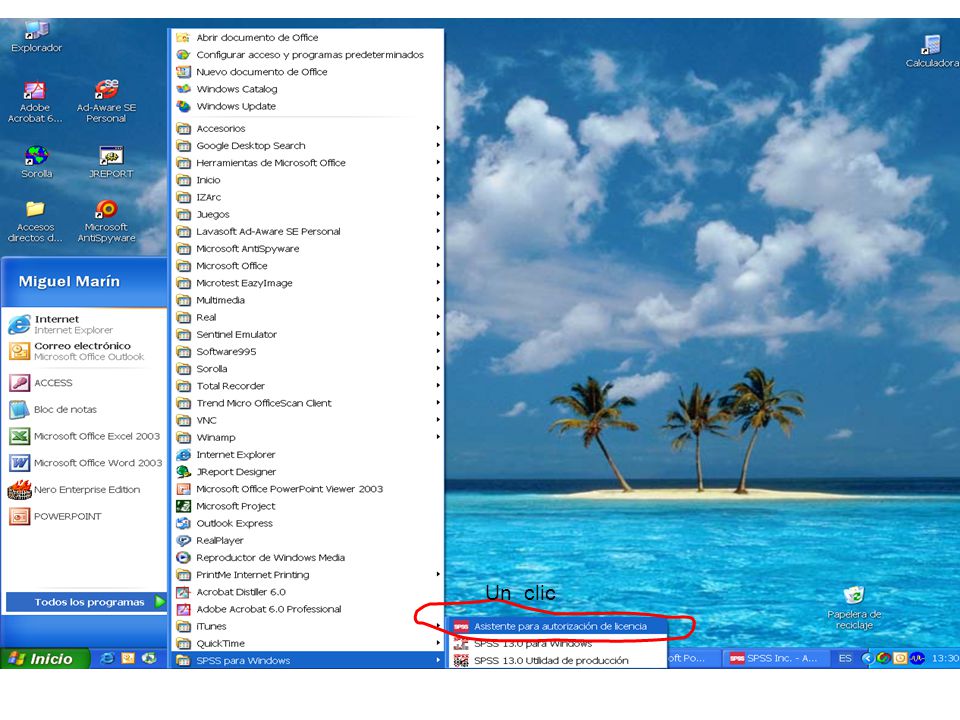The image size is (960, 720).
Task: Open Accesos directos desktop folder
Action: pyautogui.click(x=35, y=222)
